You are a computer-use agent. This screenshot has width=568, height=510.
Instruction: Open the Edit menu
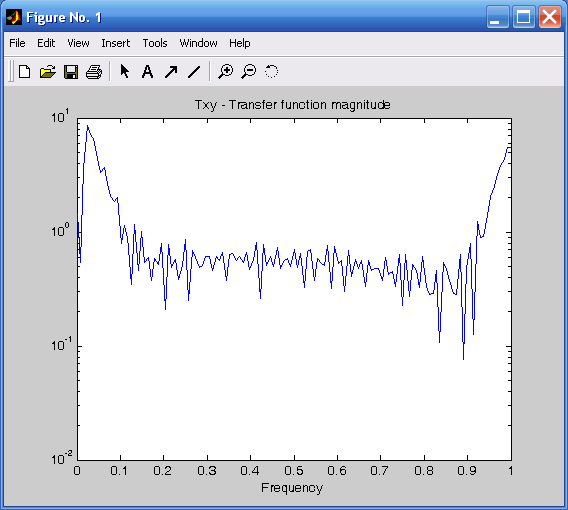[46, 43]
